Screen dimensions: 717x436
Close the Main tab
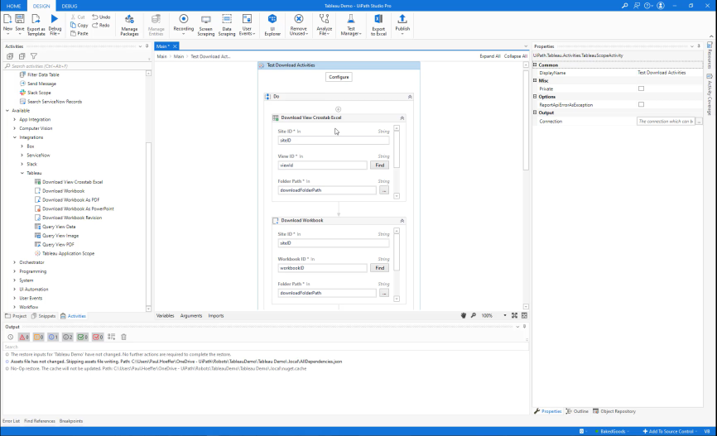coord(175,46)
